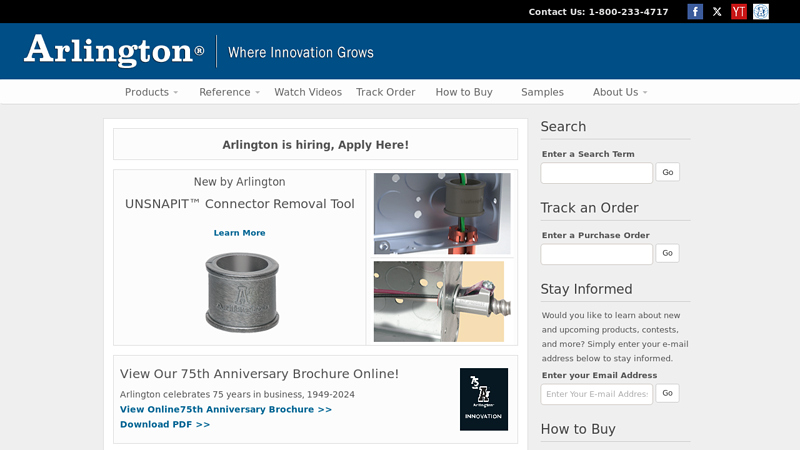
Task: Click the Track an Order sidebar heading
Action: [x=589, y=208]
